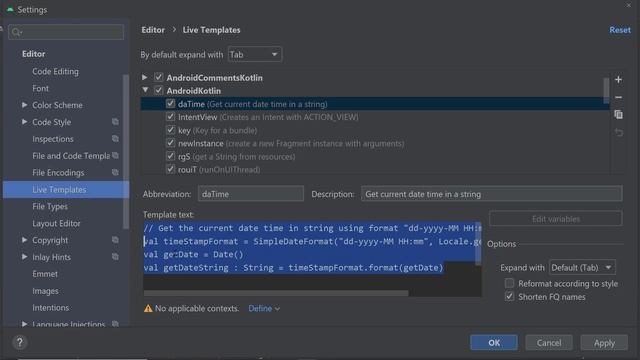Click the copy icon beside Inspections

pyautogui.click(x=116, y=139)
